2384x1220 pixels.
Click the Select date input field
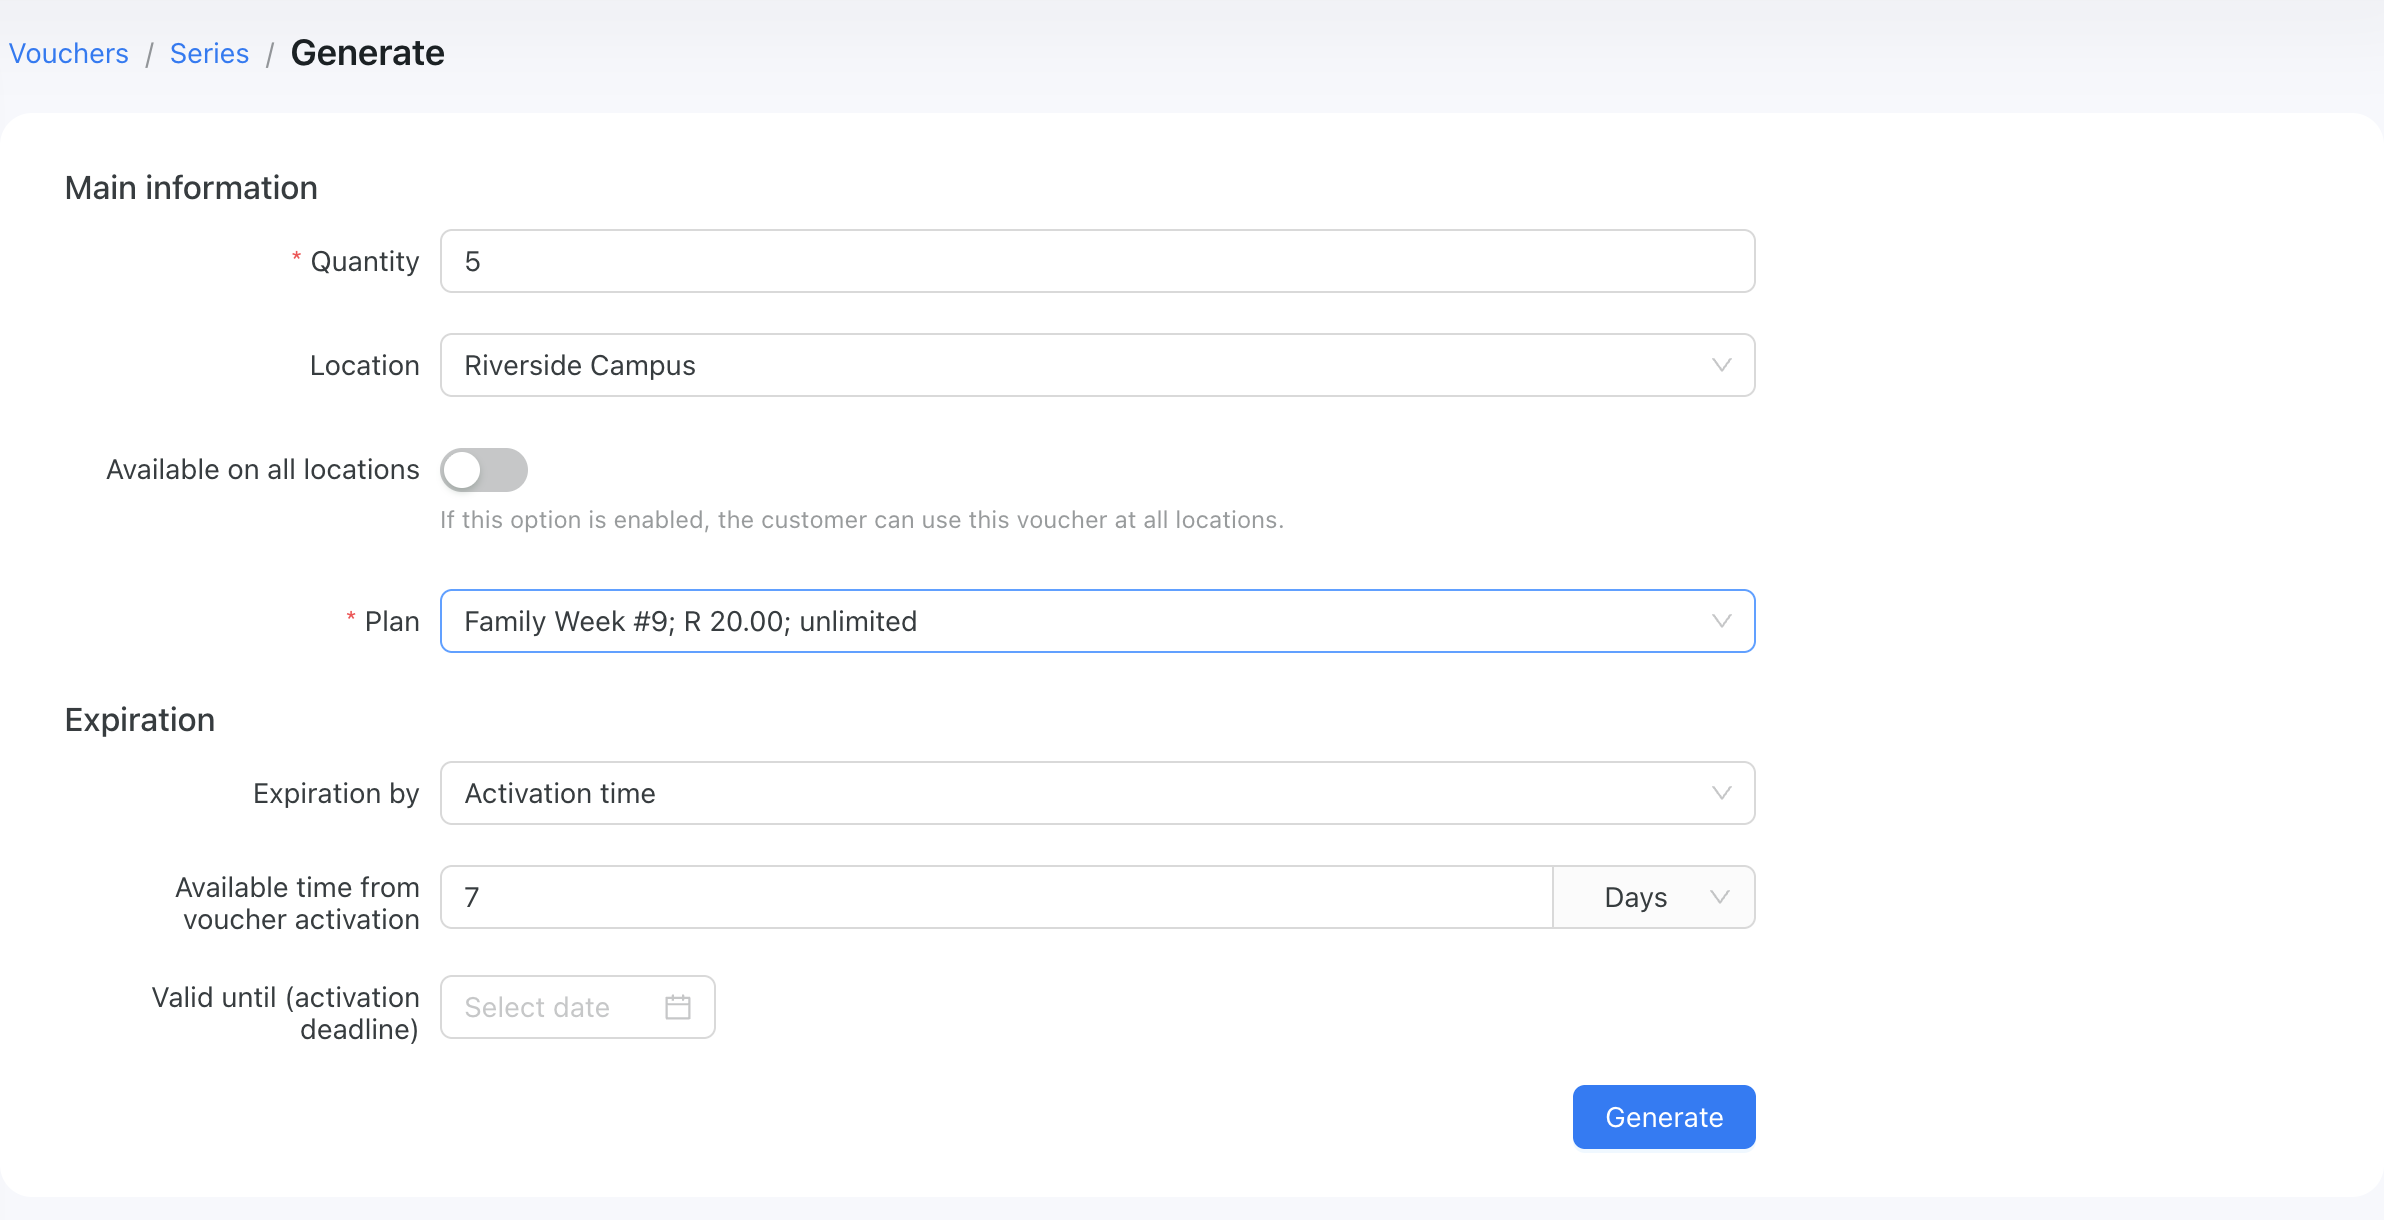coord(577,1007)
